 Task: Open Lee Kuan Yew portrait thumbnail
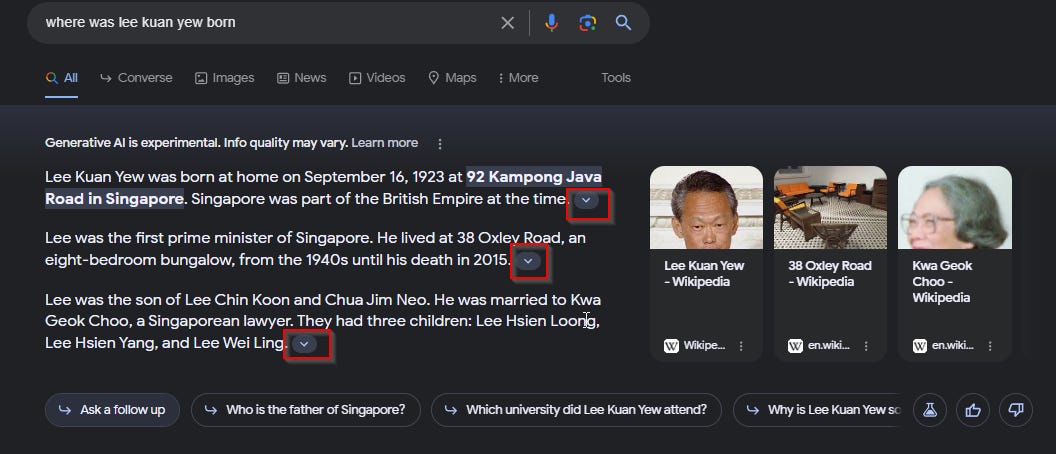click(x=706, y=207)
